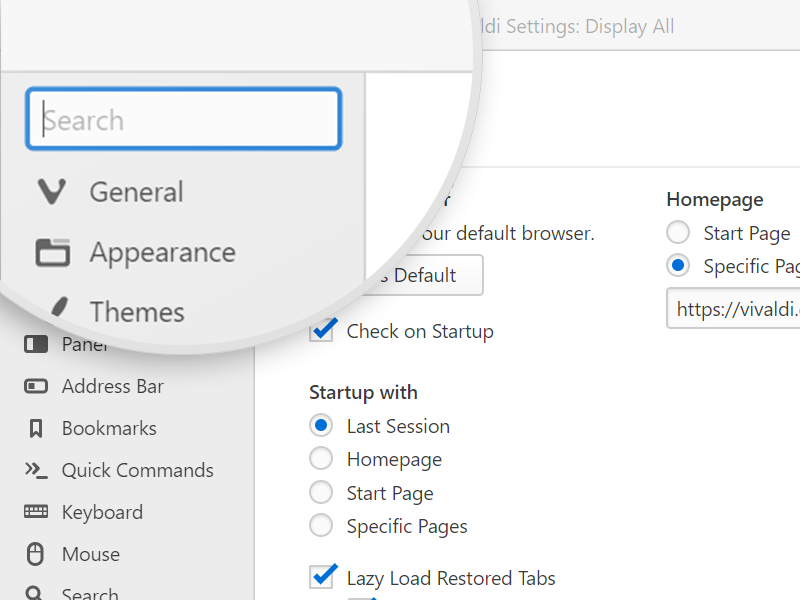This screenshot has width=800, height=600.
Task: Select the Panel icon in the settings sidebar
Action: 36,344
